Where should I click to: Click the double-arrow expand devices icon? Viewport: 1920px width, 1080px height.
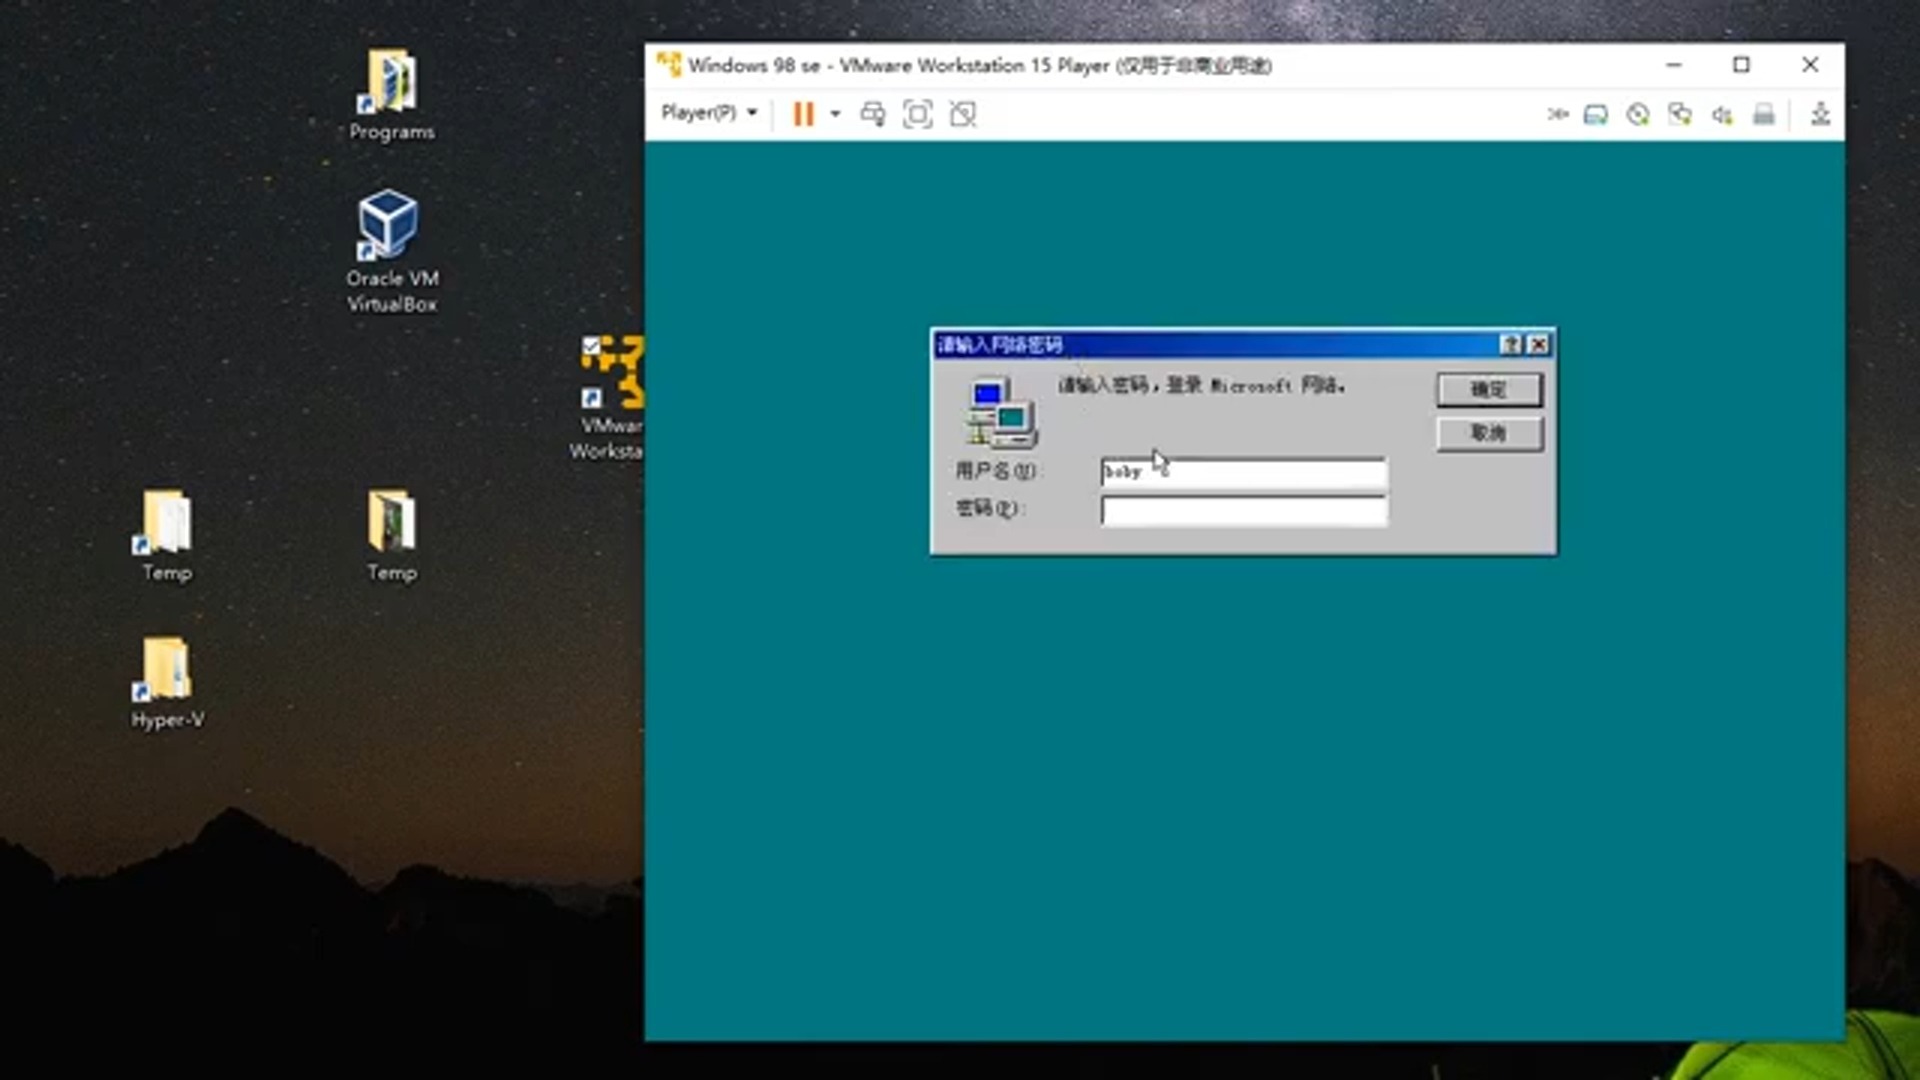1557,115
